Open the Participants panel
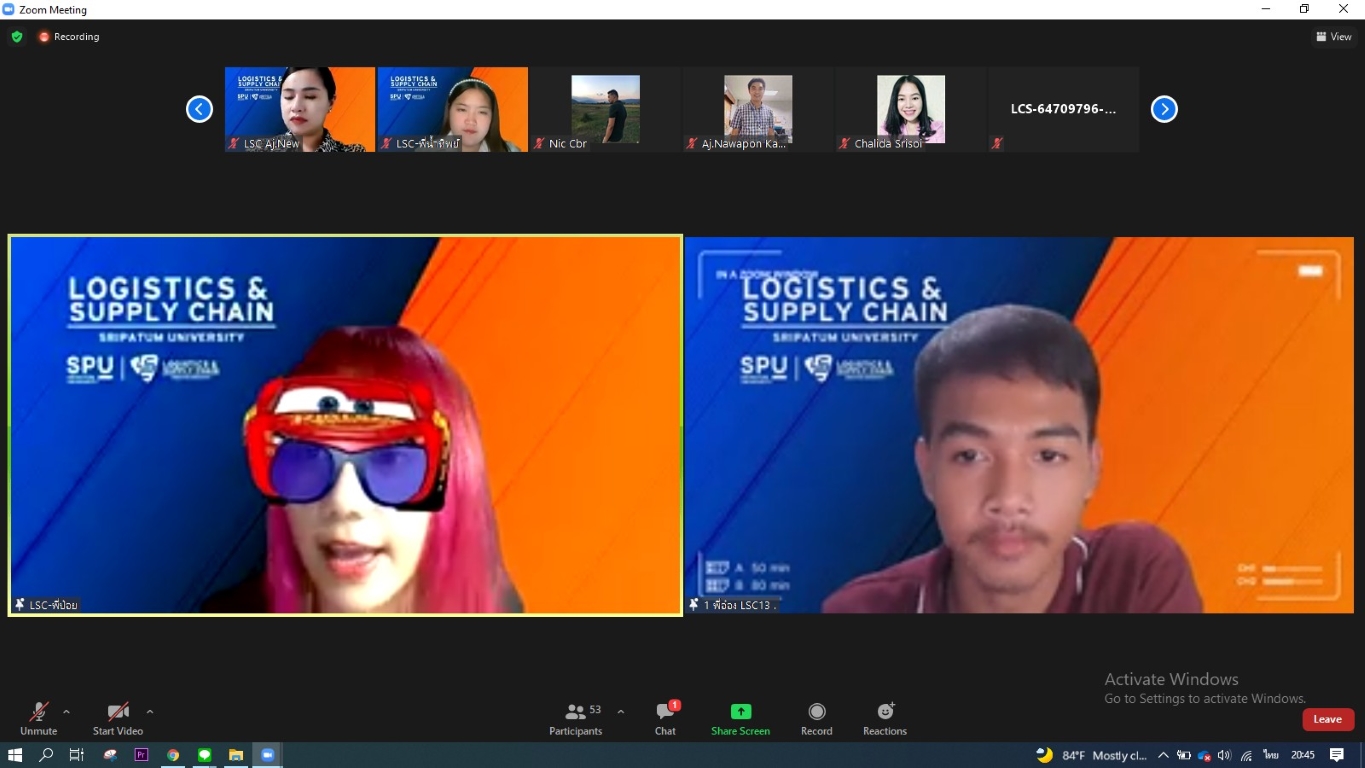 [x=576, y=718]
